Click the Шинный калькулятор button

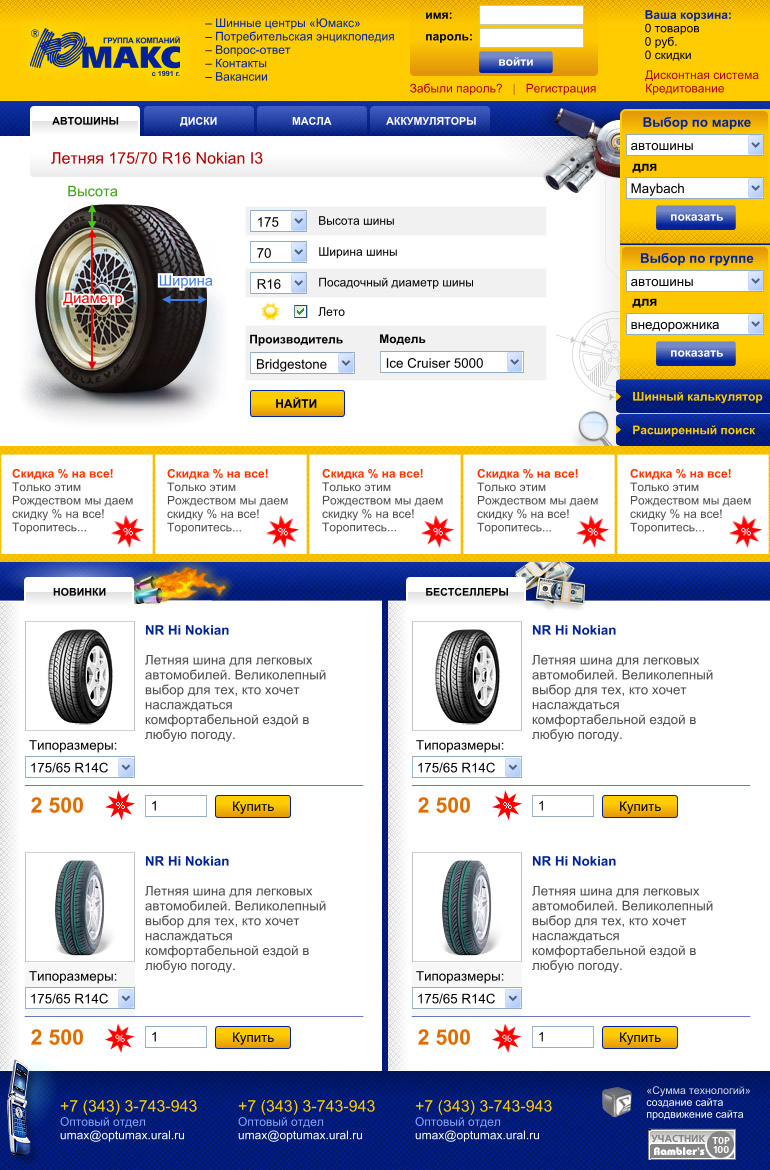pos(693,396)
